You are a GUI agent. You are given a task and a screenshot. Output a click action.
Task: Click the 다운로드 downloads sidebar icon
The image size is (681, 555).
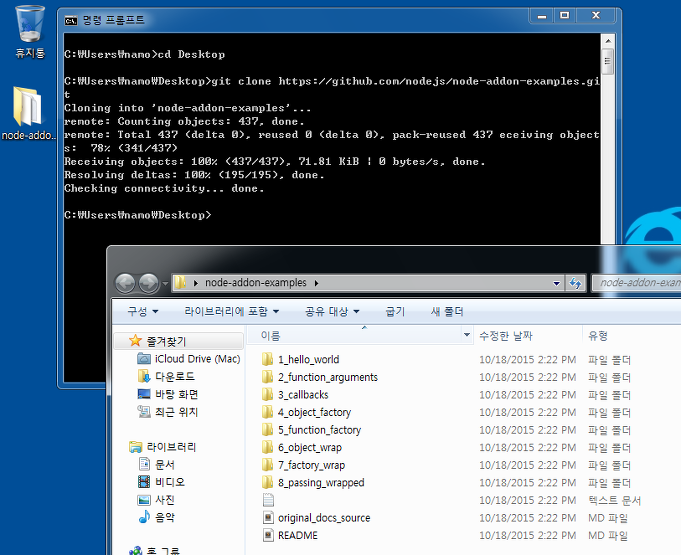(144, 376)
